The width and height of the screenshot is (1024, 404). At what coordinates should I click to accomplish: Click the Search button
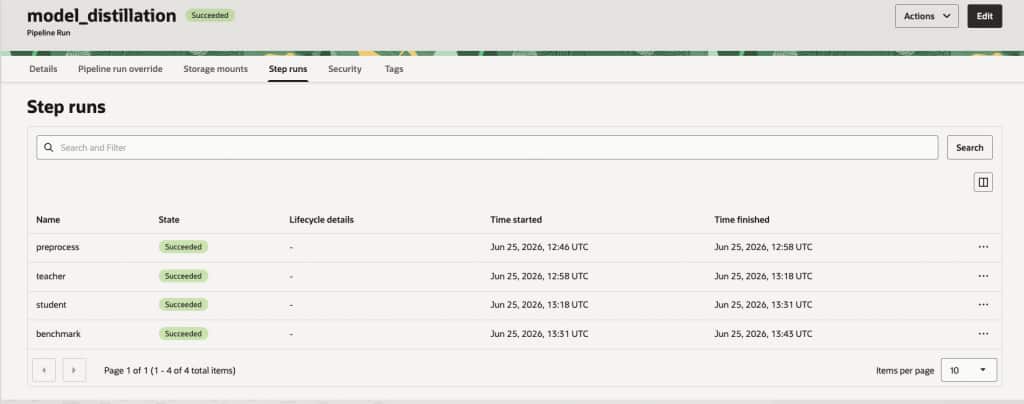(970, 148)
